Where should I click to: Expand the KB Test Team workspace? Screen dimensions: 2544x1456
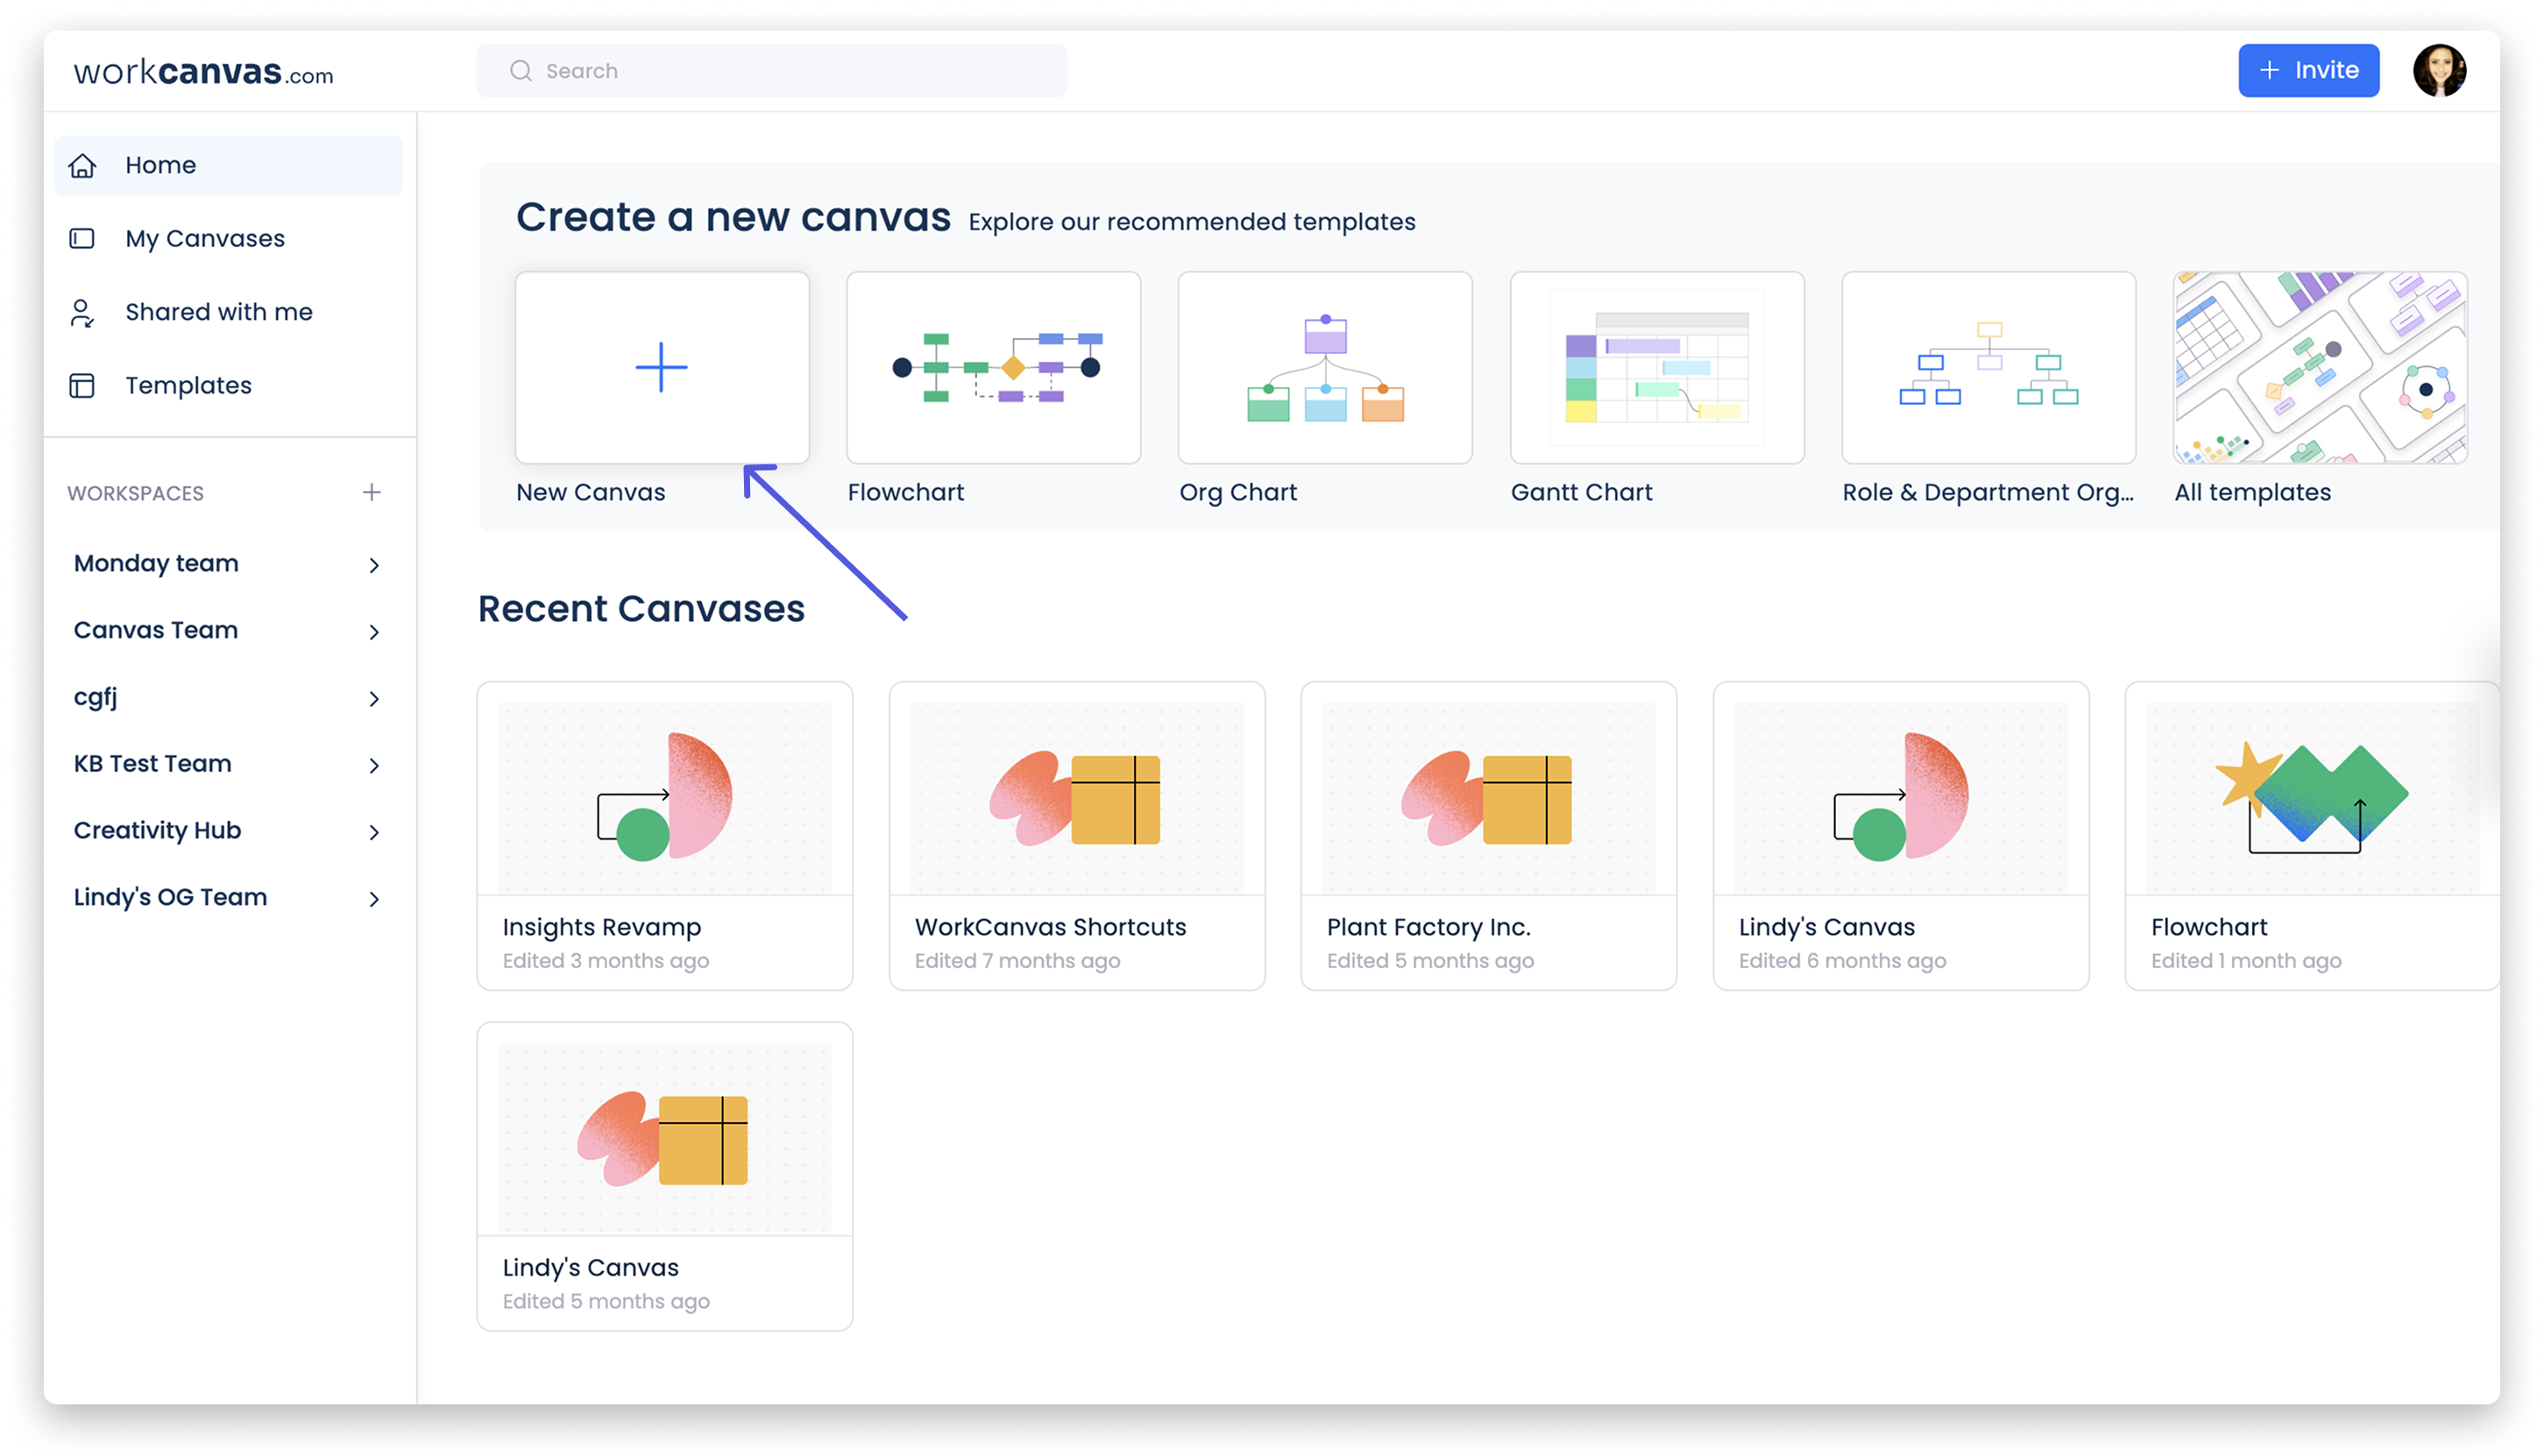[x=374, y=765]
